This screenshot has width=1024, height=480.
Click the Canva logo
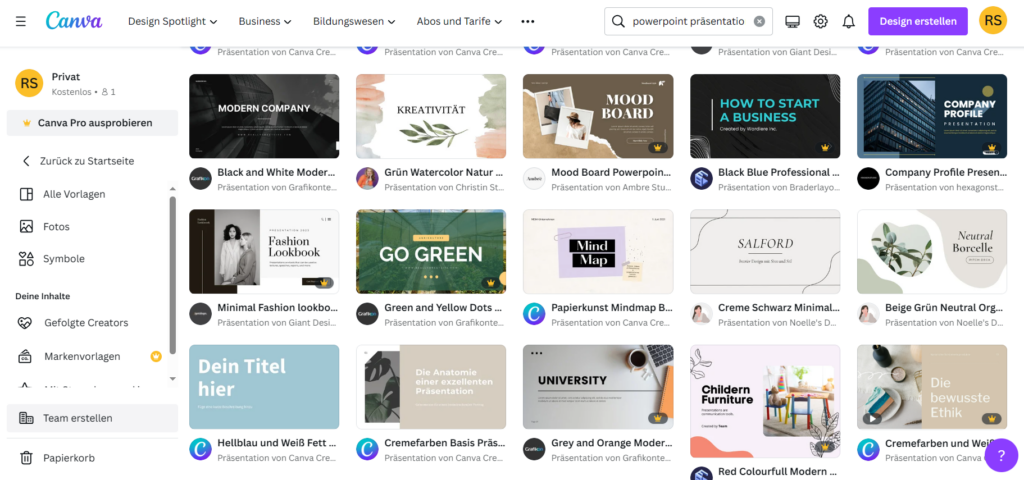coord(73,21)
